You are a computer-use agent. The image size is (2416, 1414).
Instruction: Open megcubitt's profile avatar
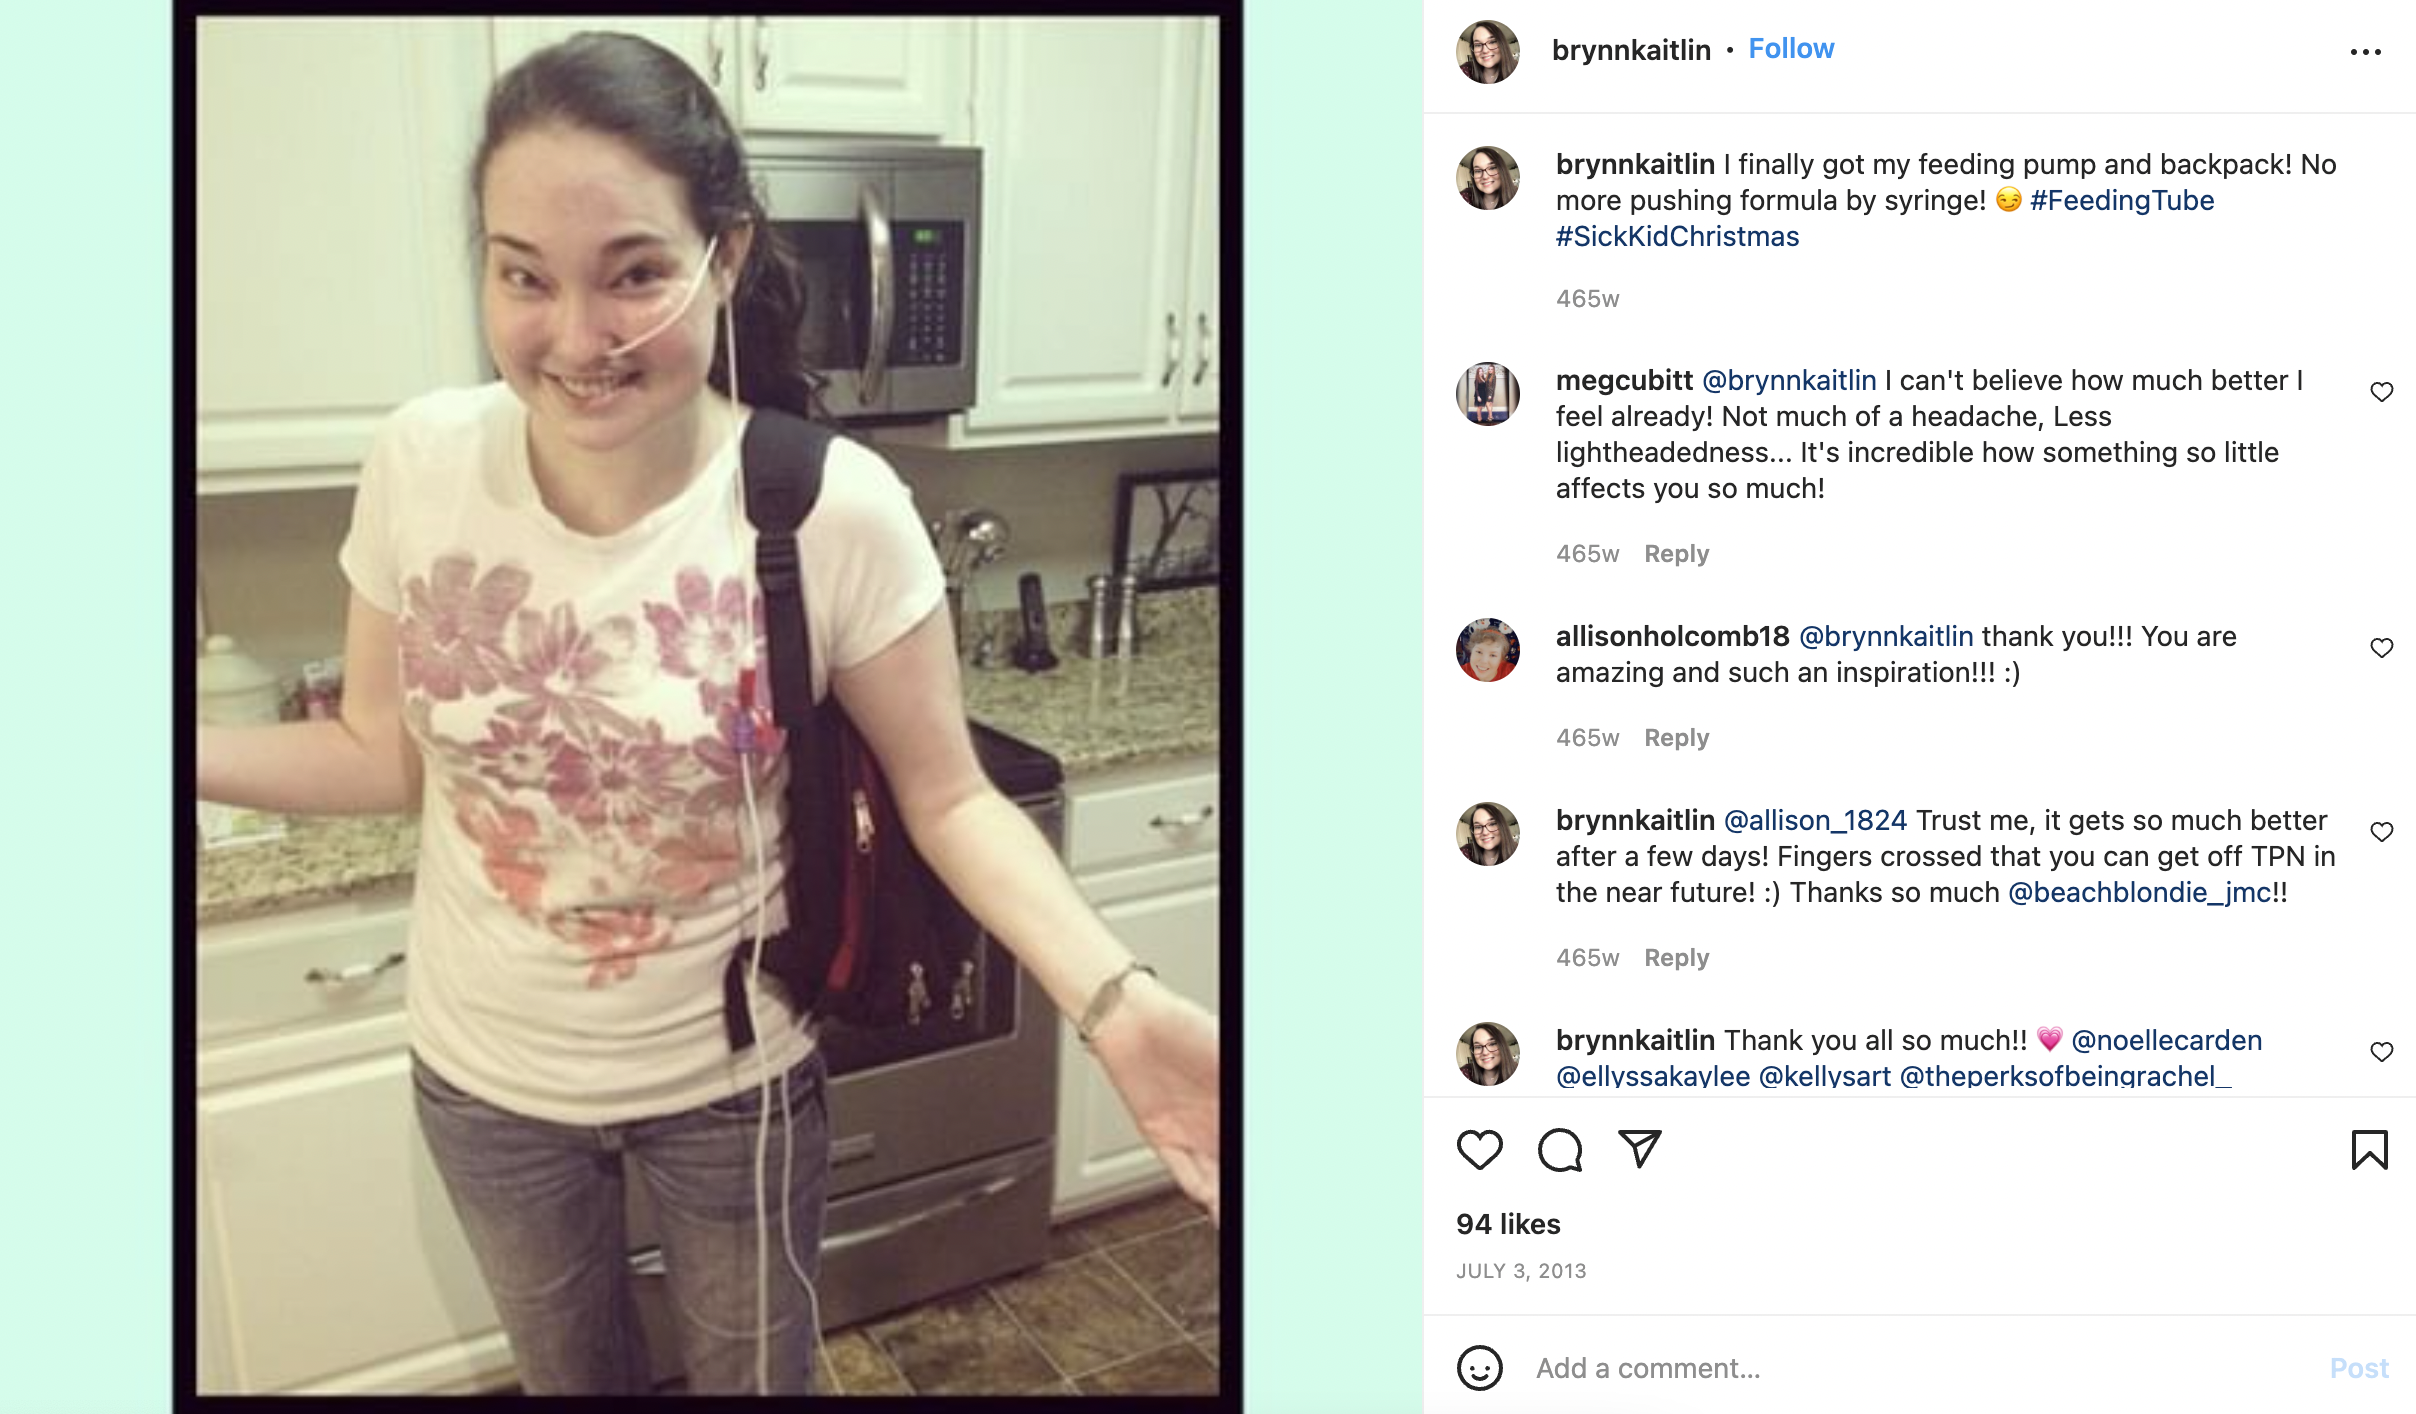click(1487, 393)
